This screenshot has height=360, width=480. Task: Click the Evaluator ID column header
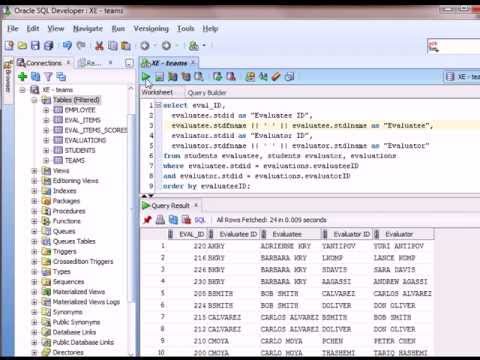coord(347,234)
